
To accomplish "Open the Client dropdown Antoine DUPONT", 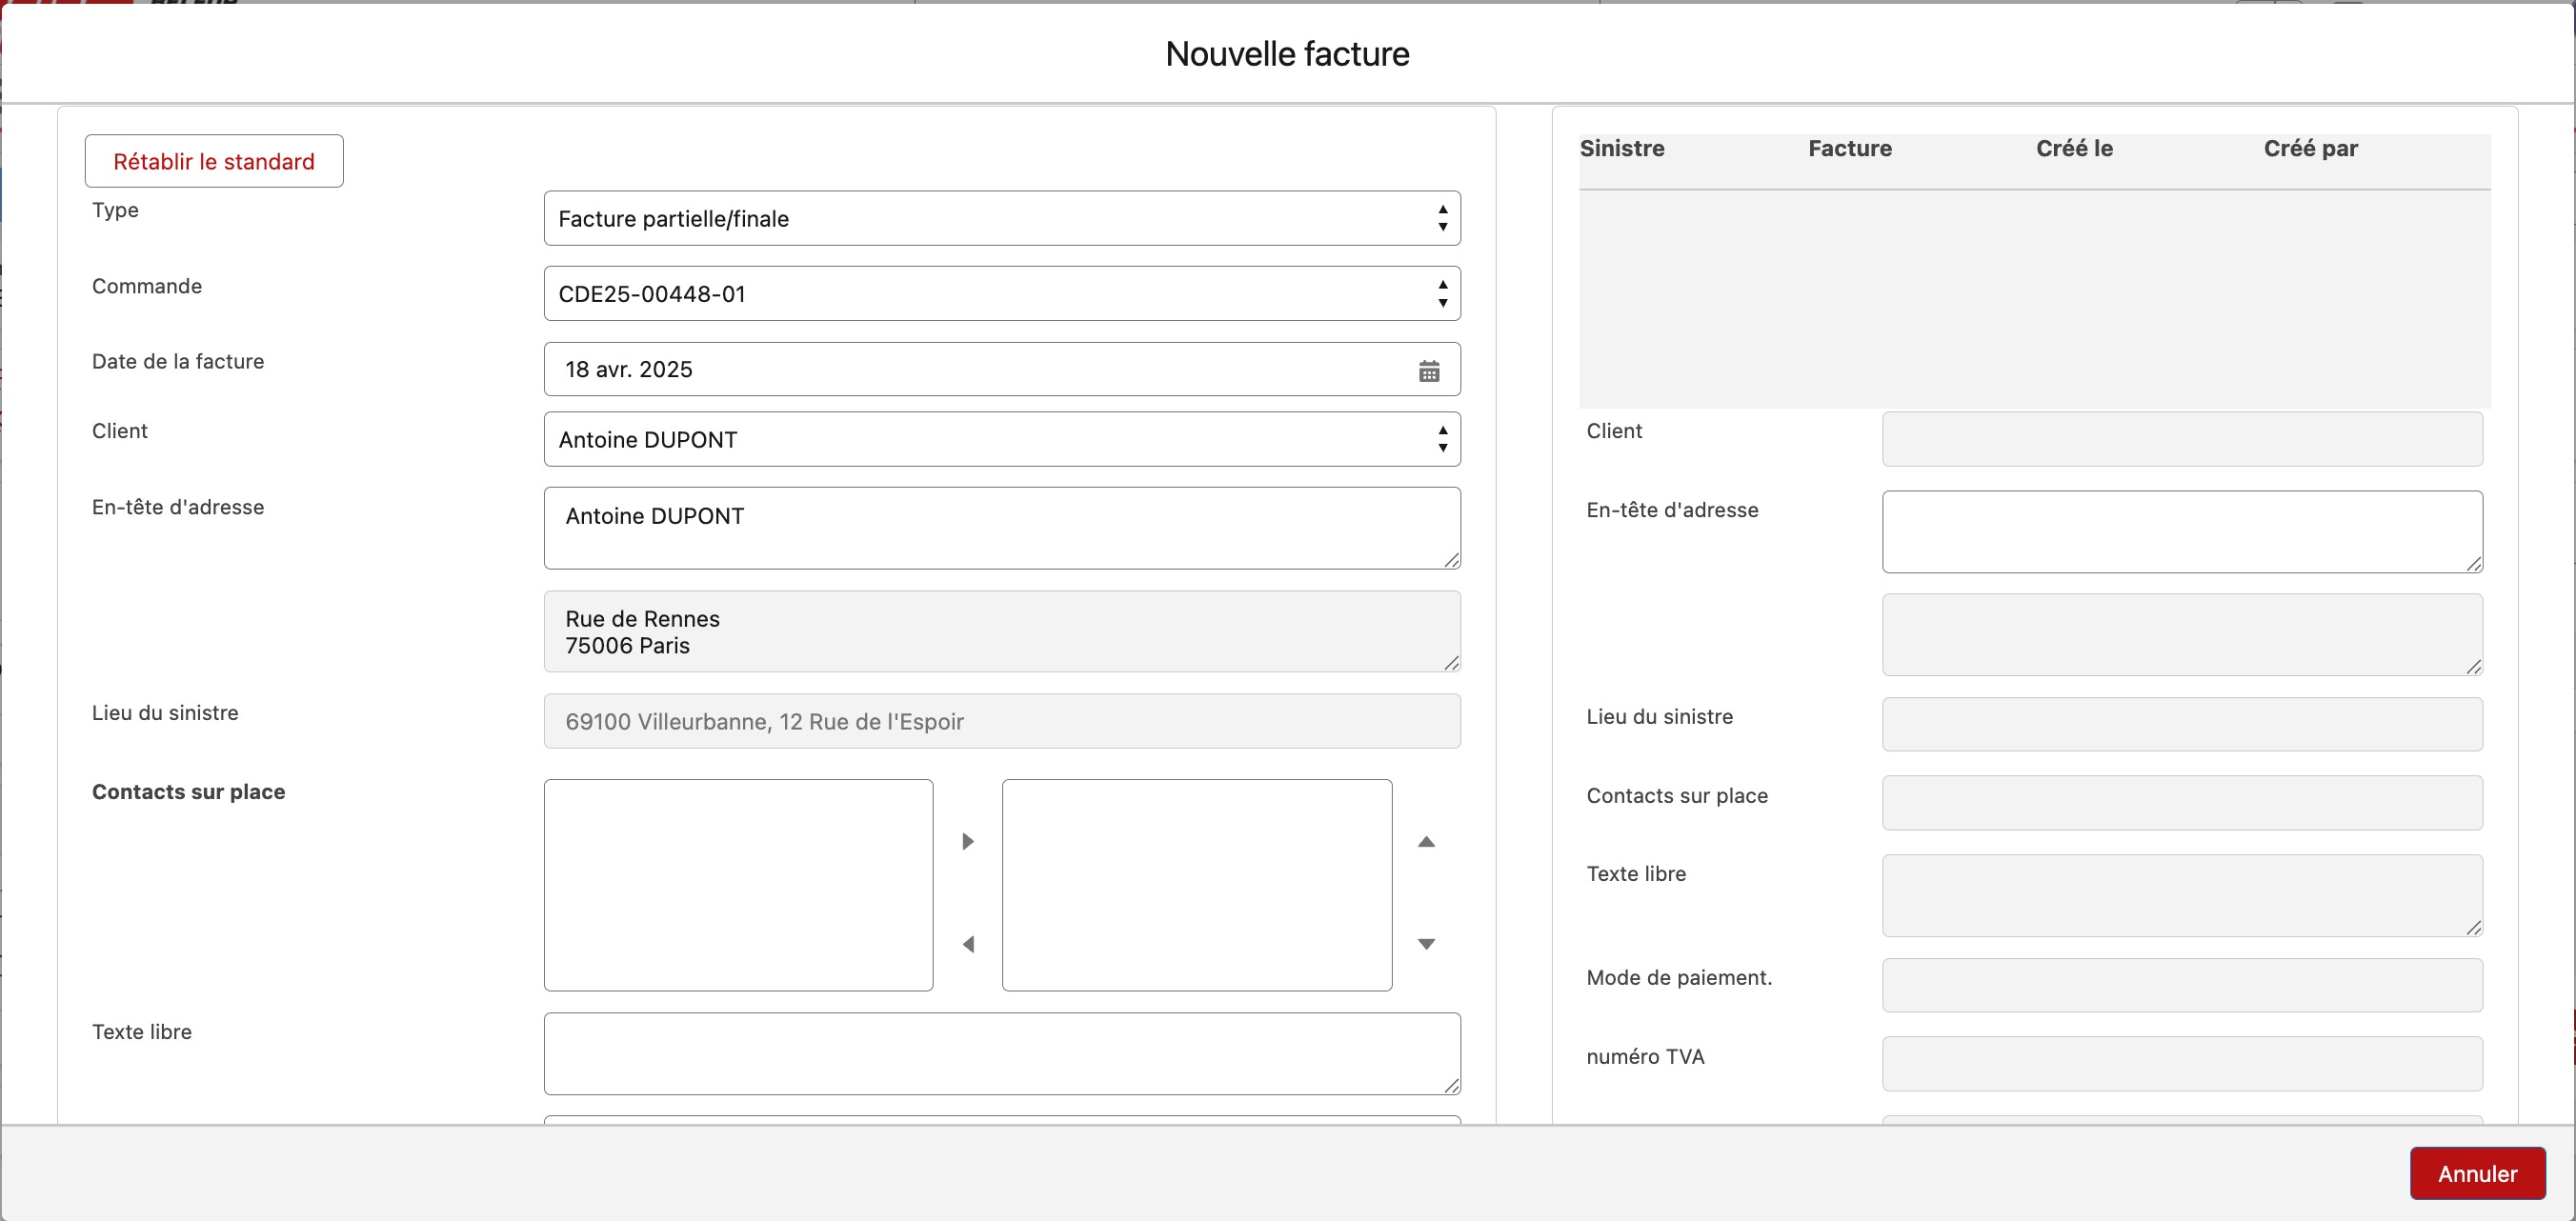I will [x=1002, y=439].
